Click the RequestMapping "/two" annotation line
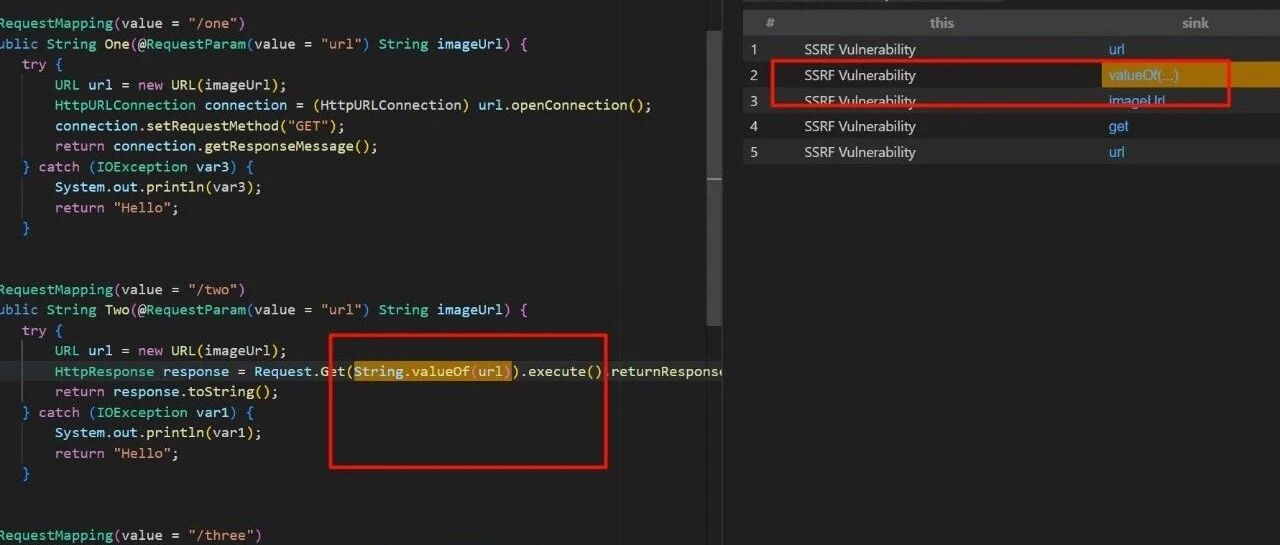This screenshot has height=545, width=1280. [122, 290]
